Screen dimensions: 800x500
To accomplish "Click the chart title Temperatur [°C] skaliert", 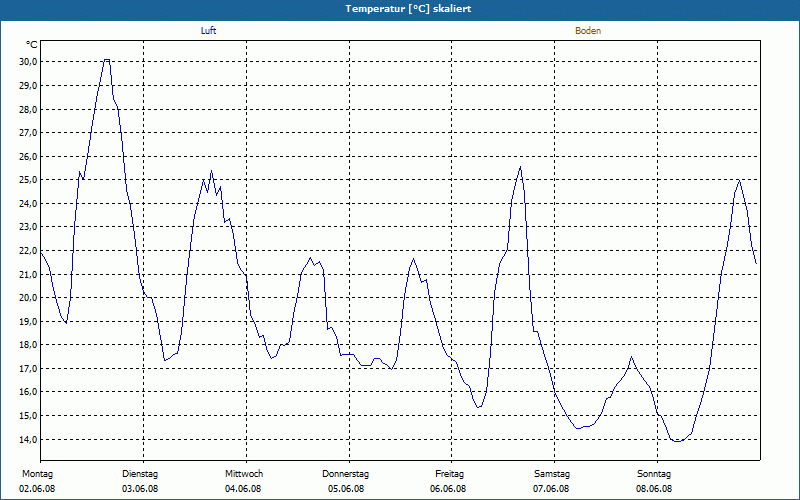I will (x=408, y=9).
